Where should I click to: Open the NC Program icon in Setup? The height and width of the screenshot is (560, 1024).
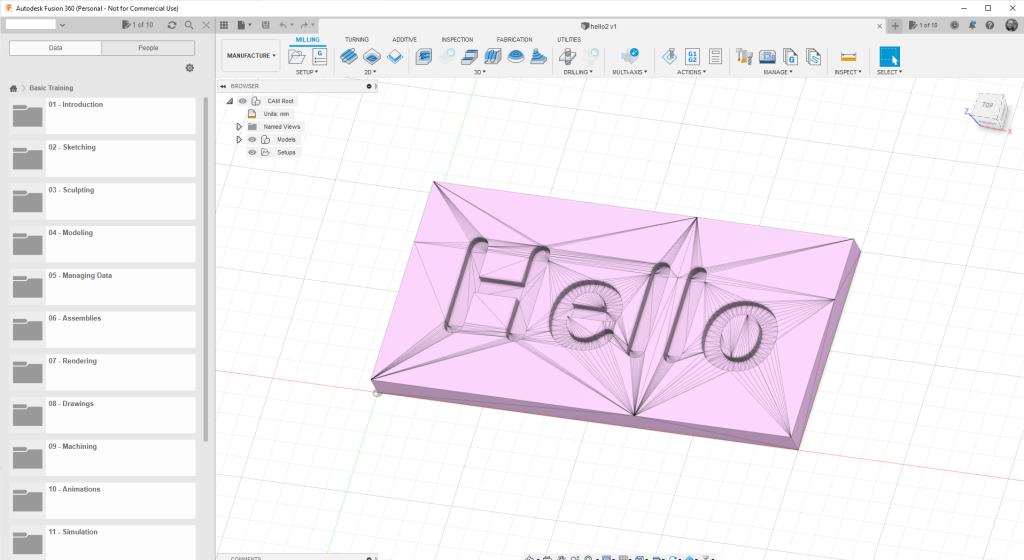(319, 57)
